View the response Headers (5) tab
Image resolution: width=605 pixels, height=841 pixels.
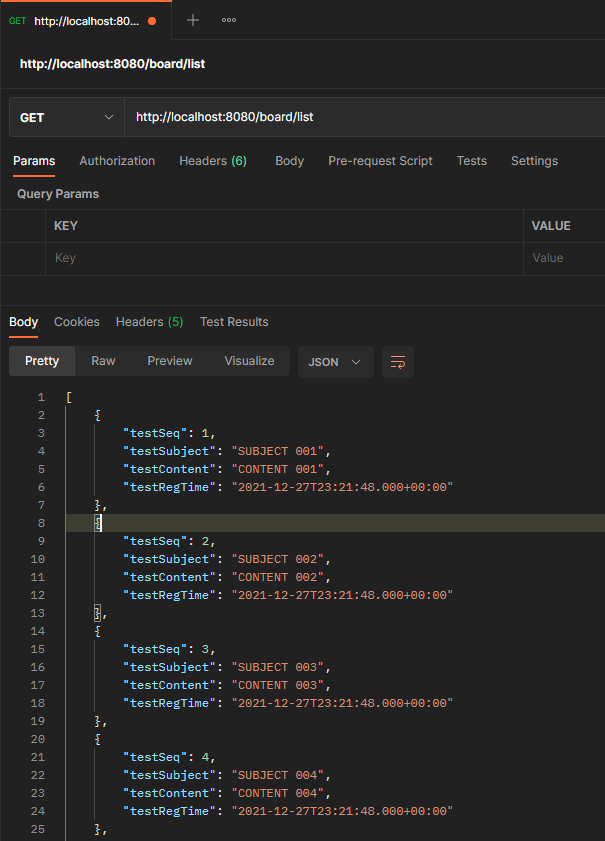(149, 322)
